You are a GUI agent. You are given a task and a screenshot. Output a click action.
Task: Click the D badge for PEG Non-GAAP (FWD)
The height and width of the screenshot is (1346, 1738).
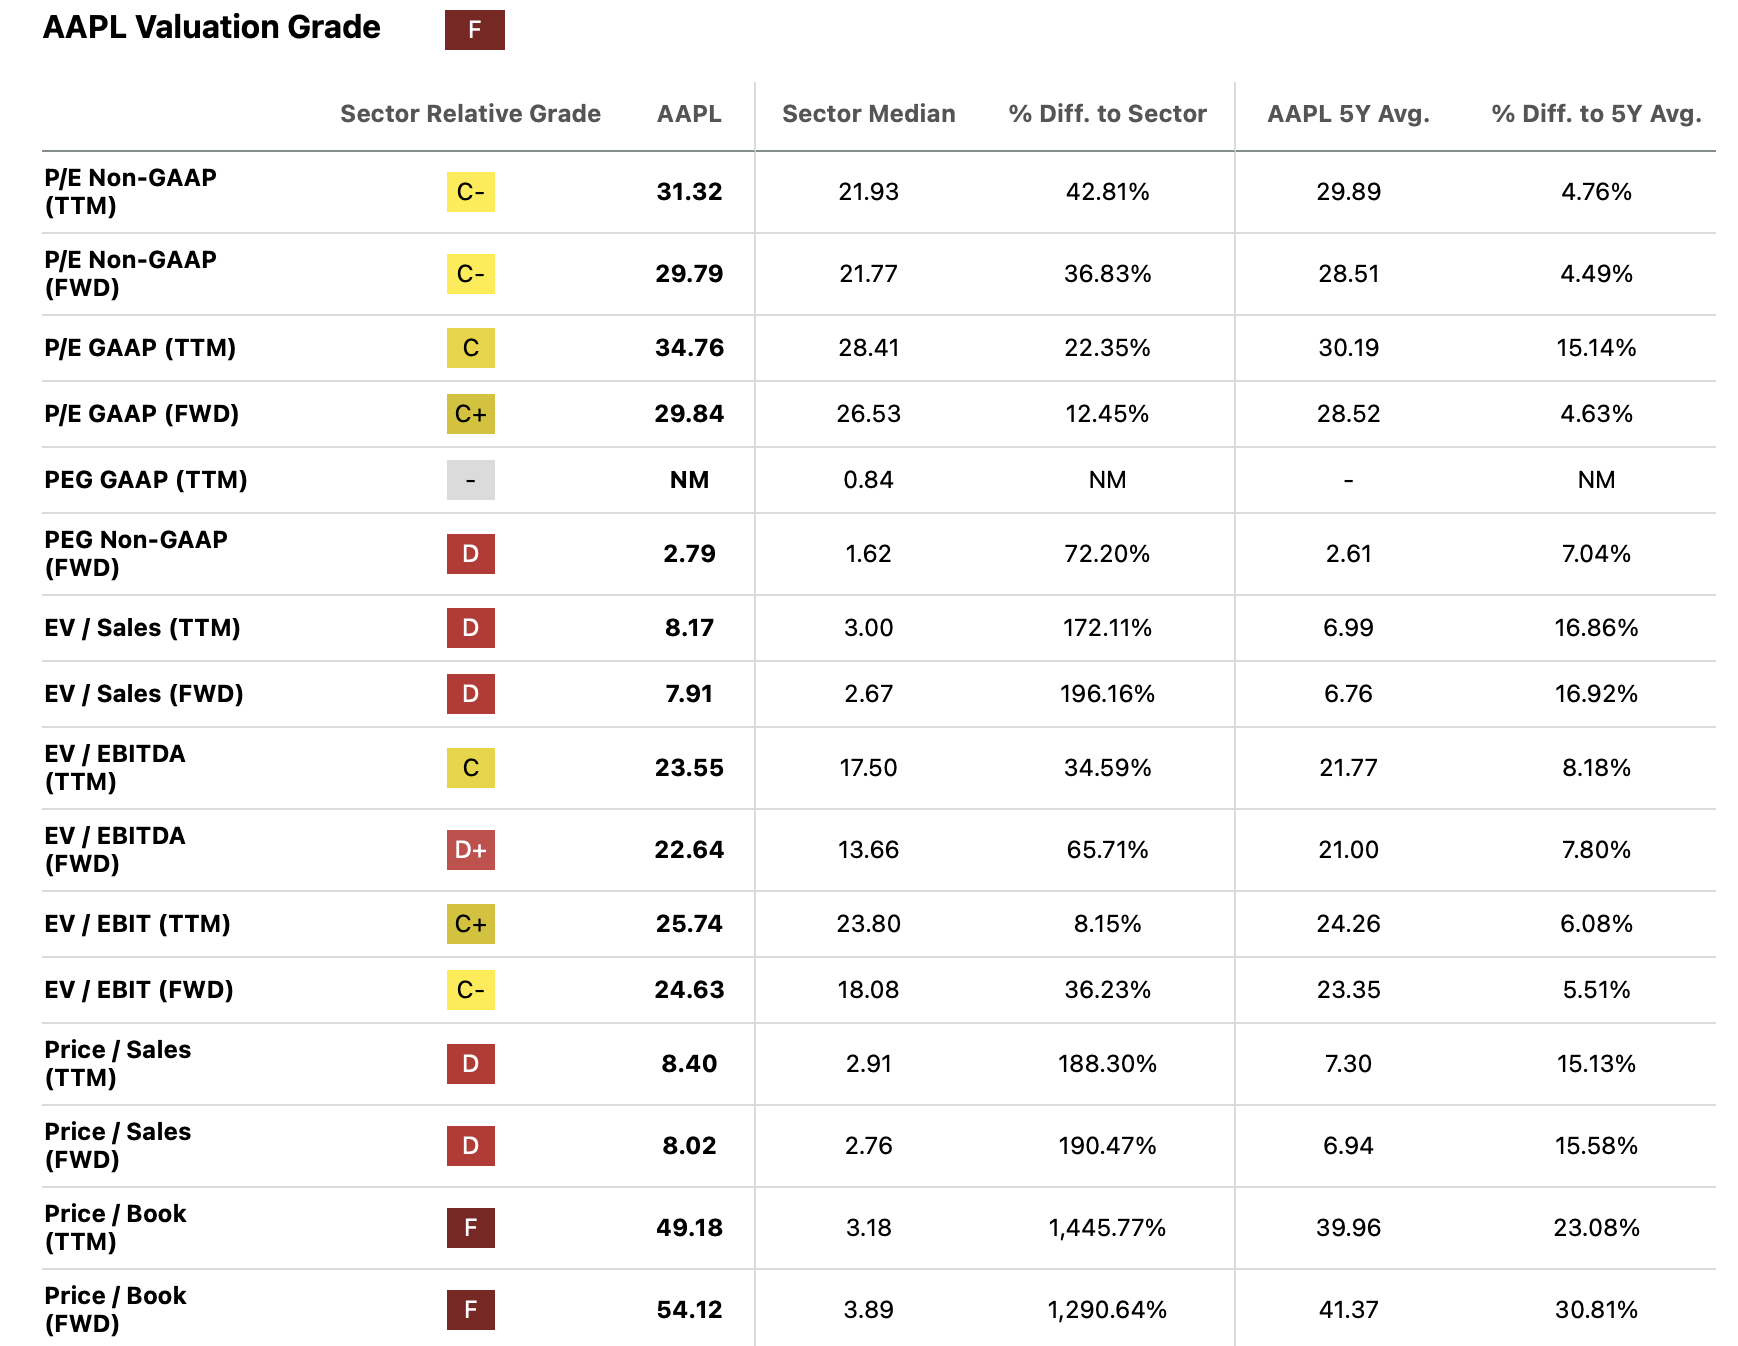(470, 554)
